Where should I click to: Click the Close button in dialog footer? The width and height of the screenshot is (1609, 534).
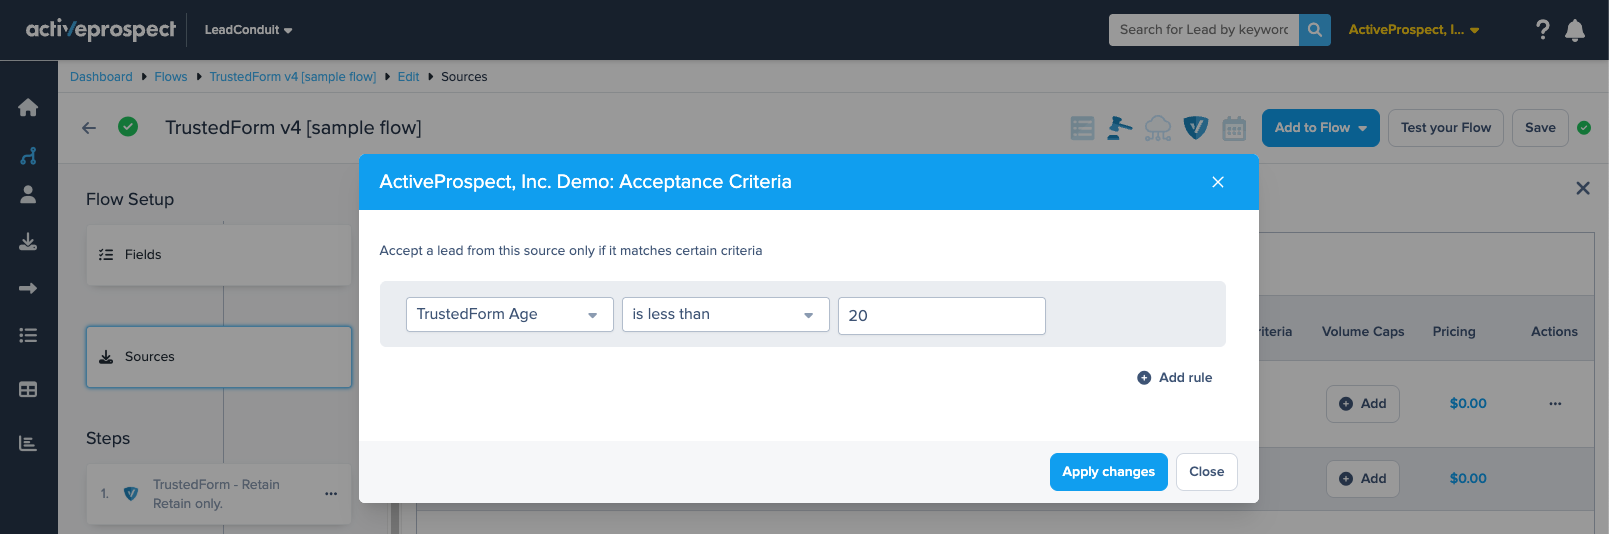[1206, 472]
